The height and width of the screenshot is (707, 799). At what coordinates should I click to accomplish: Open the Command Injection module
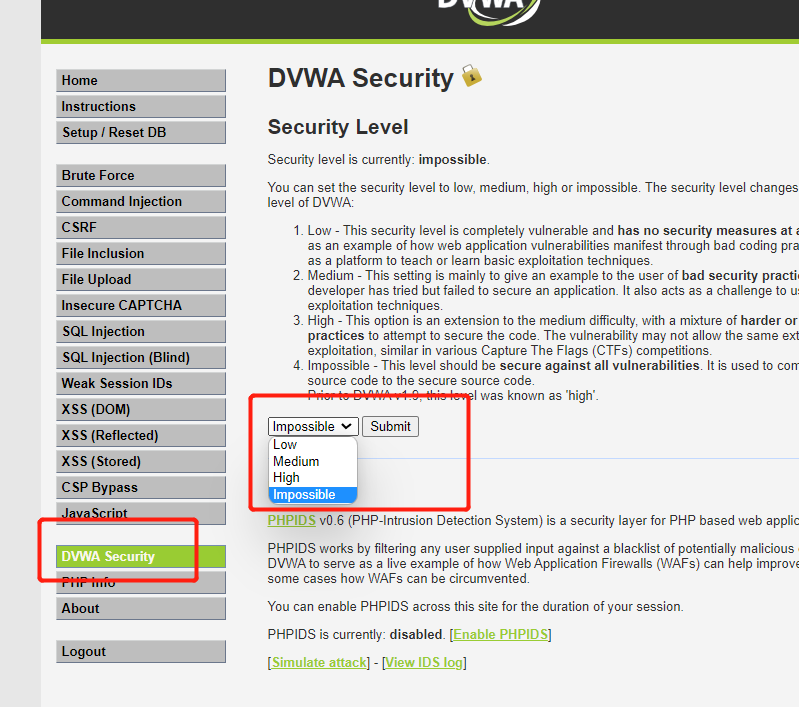click(x=141, y=201)
